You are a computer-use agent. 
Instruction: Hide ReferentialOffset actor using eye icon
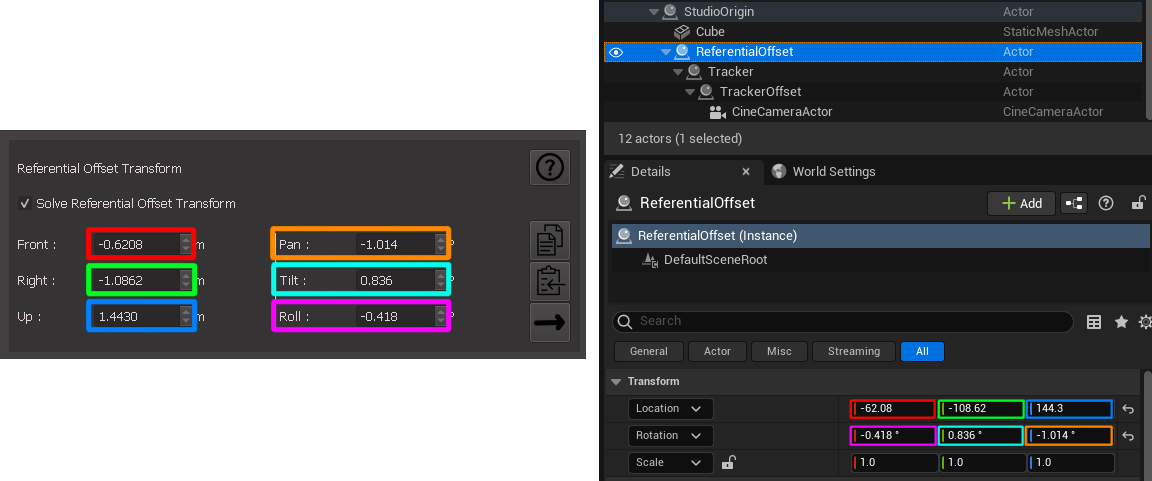point(616,52)
